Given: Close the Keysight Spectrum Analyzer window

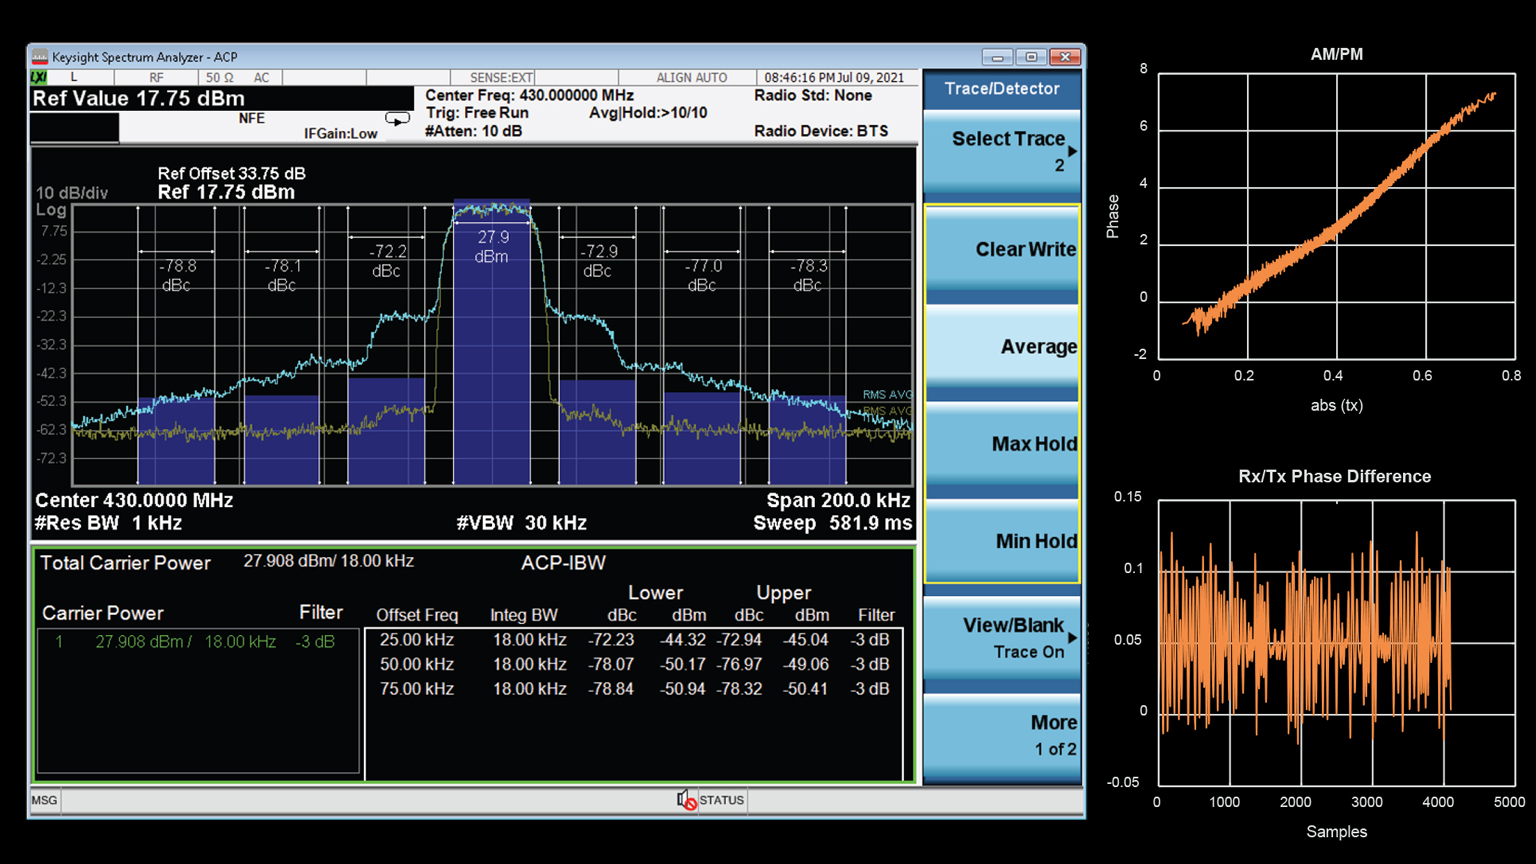Looking at the screenshot, I should click(x=1066, y=57).
